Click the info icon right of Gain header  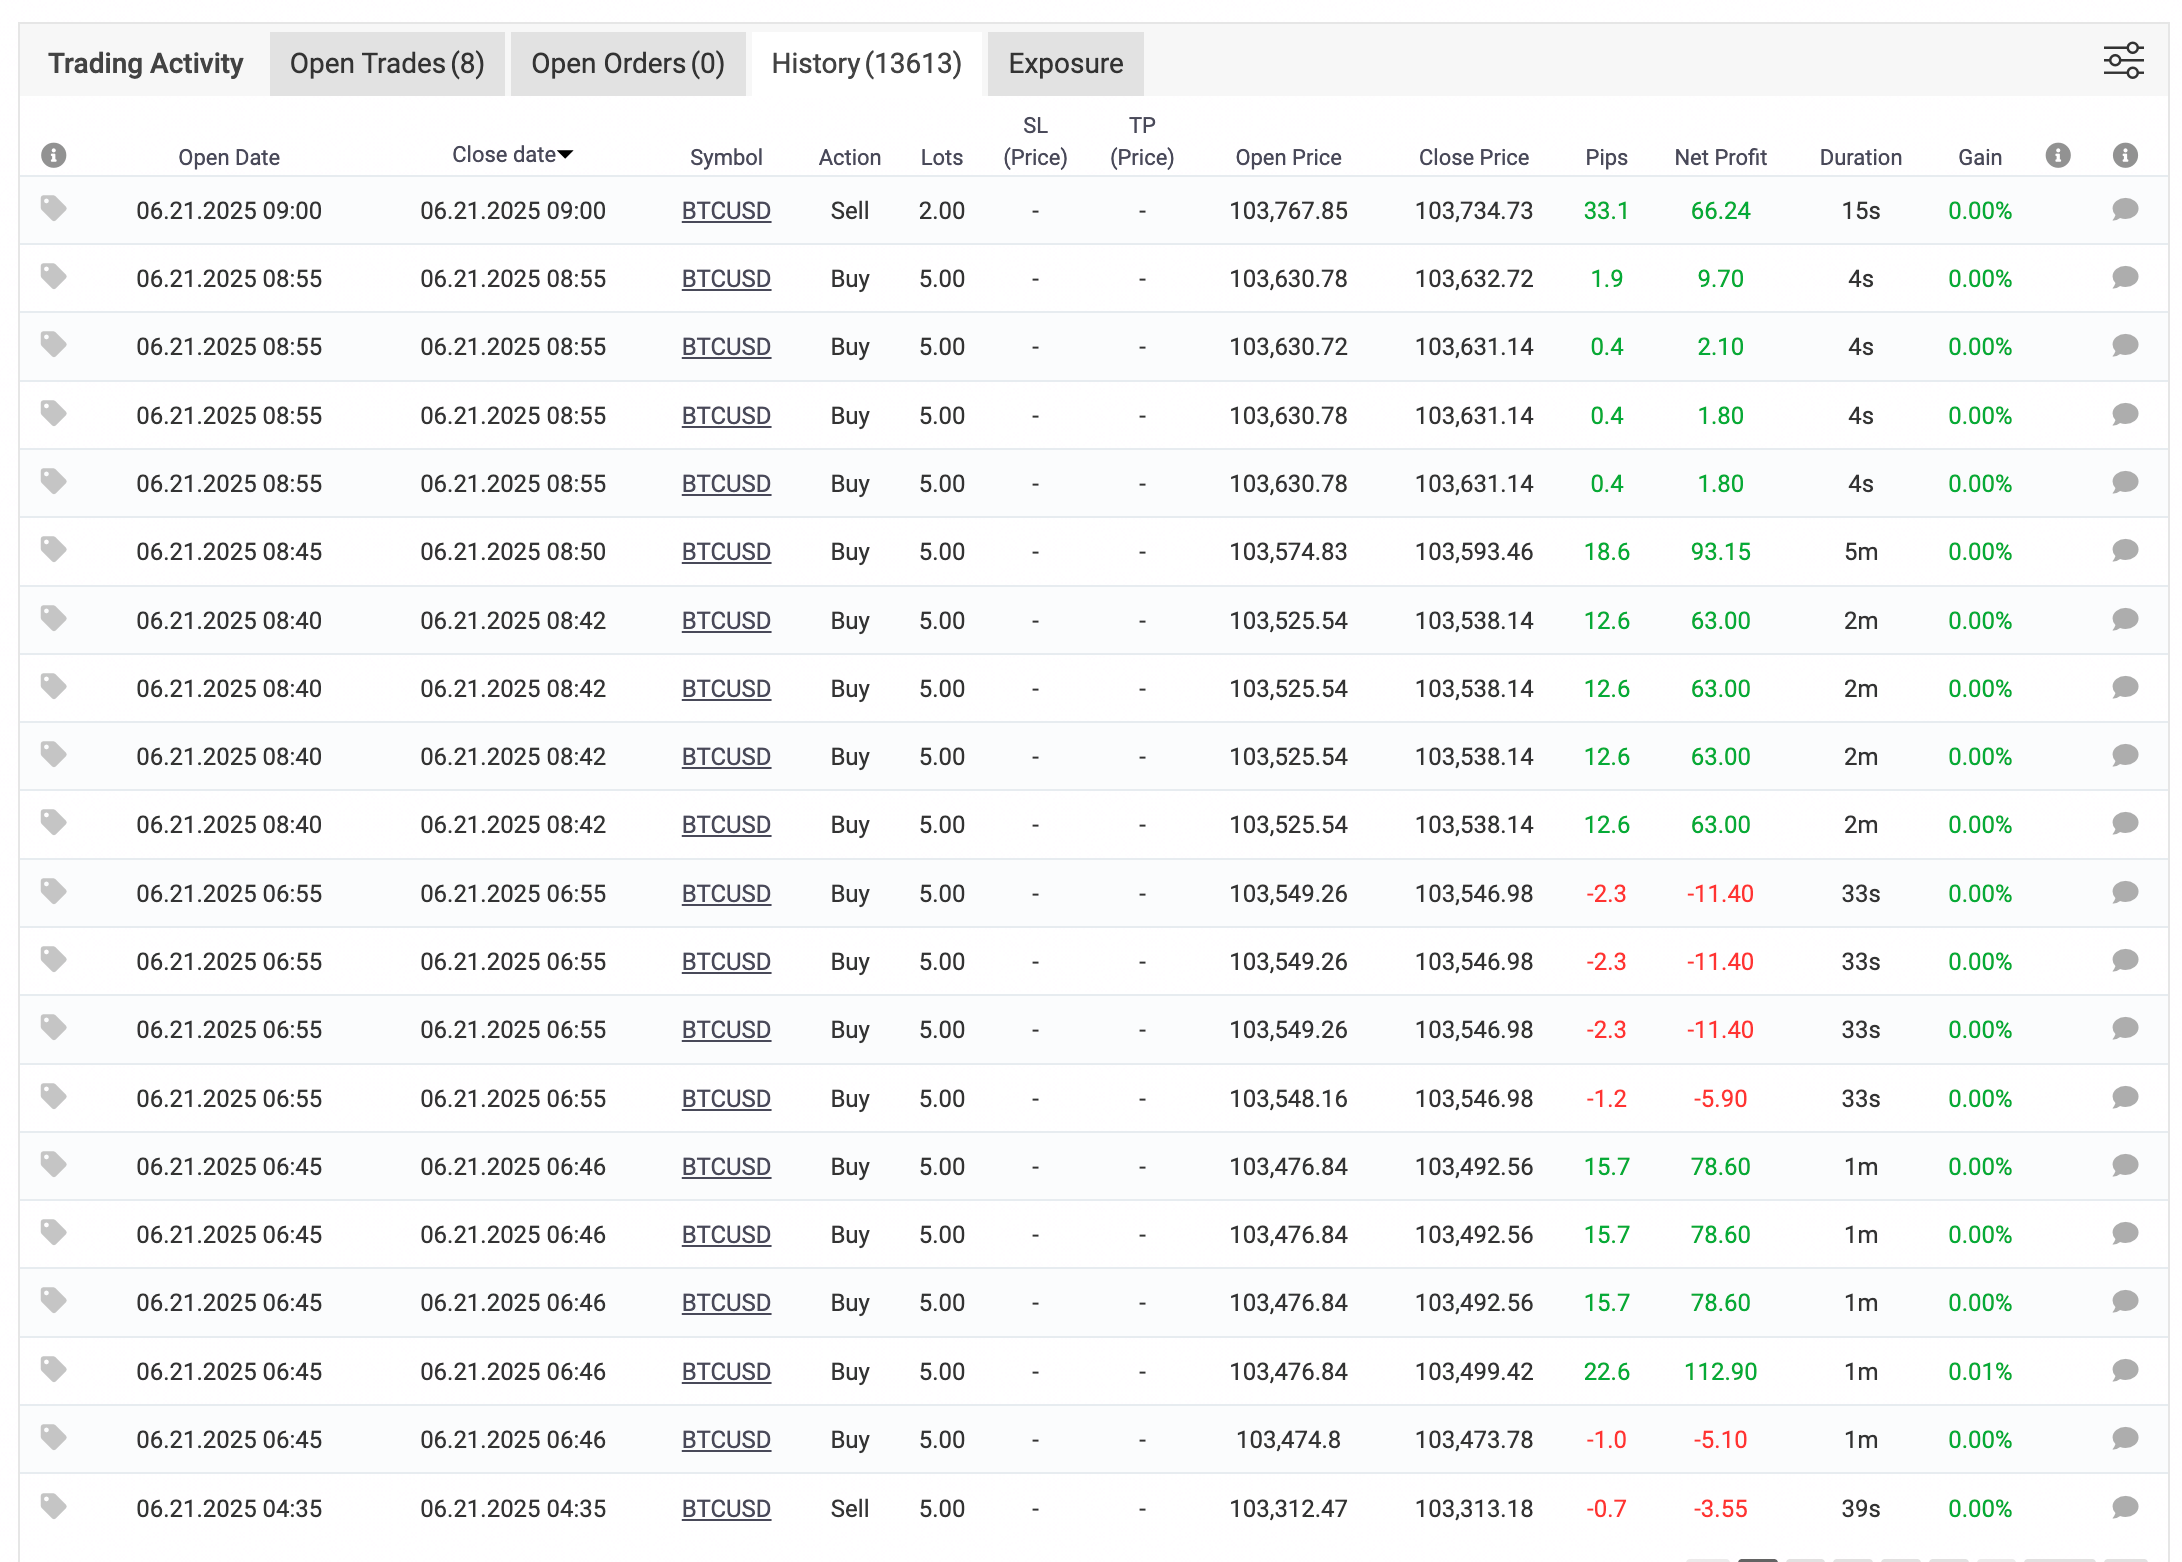2057,156
